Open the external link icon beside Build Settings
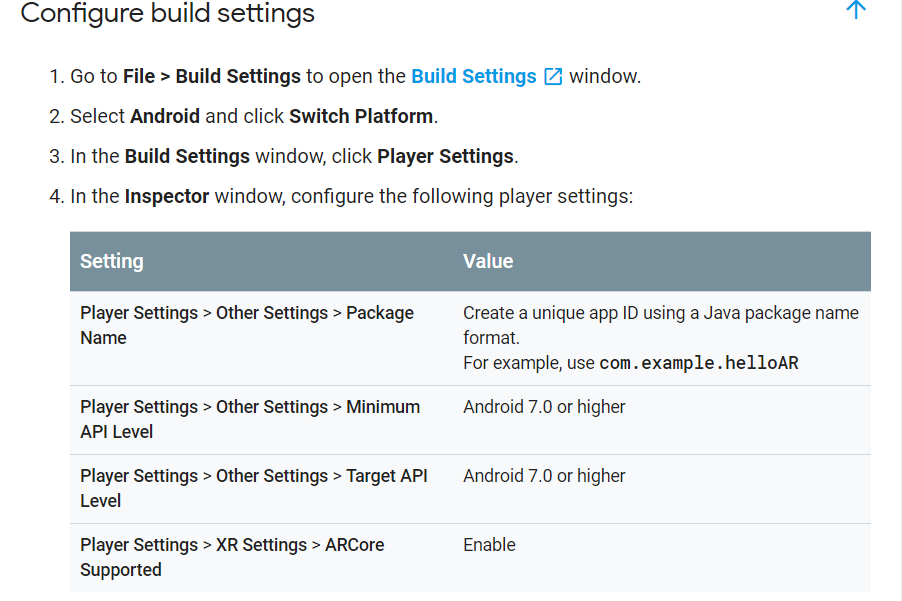 (553, 76)
